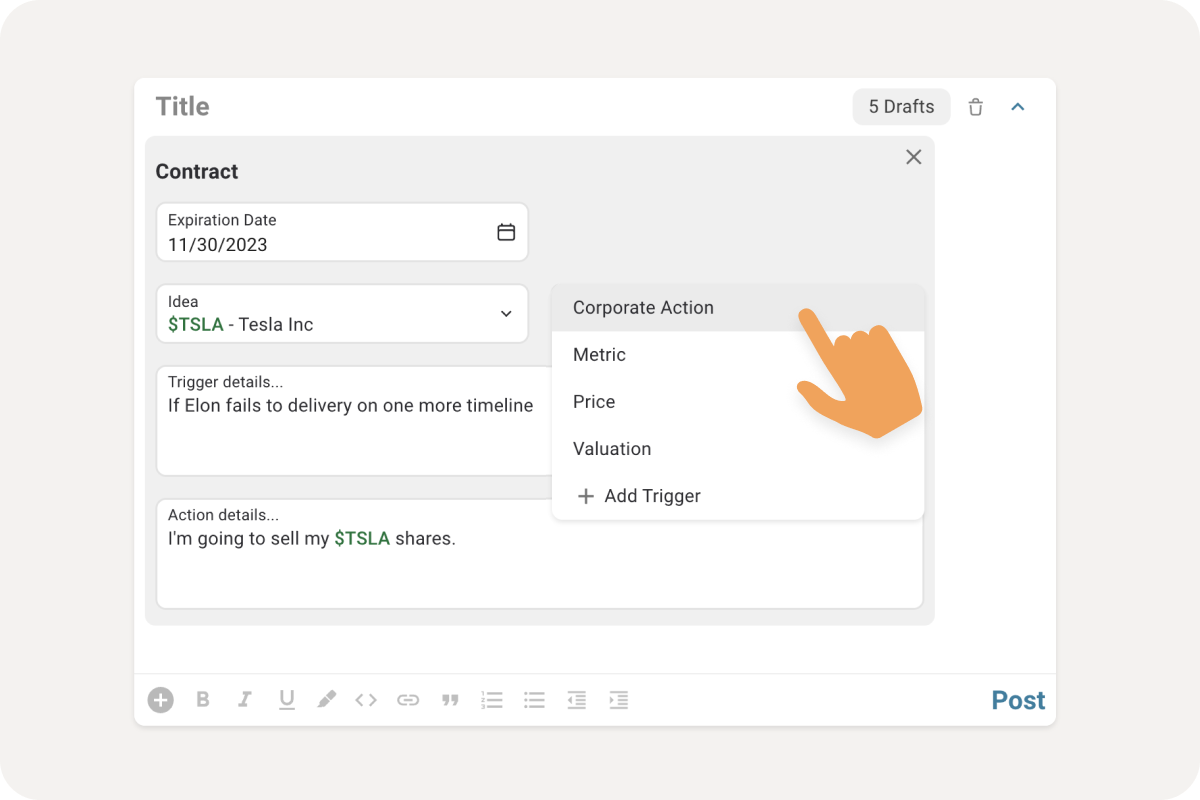Viewport: 1200px width, 800px height.
Task: Insert a code block
Action: [366, 700]
